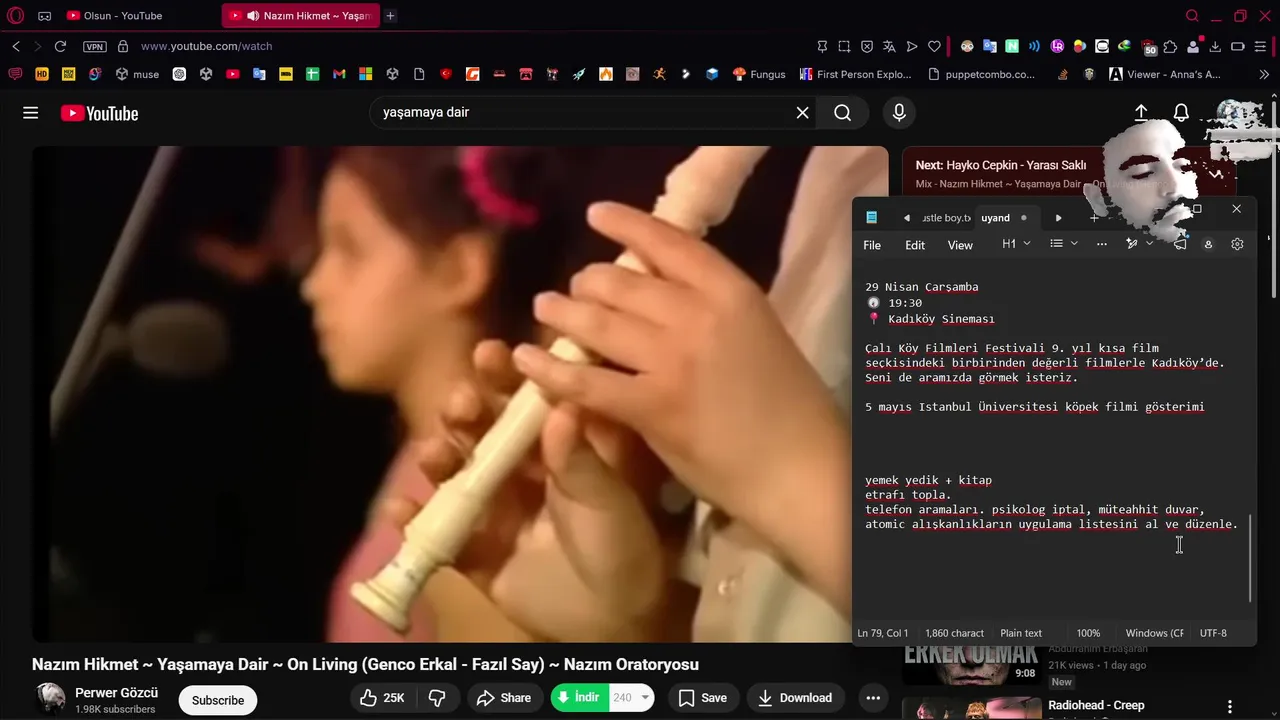
Task: Open the extensions puzzle icon
Action: coord(1170,46)
